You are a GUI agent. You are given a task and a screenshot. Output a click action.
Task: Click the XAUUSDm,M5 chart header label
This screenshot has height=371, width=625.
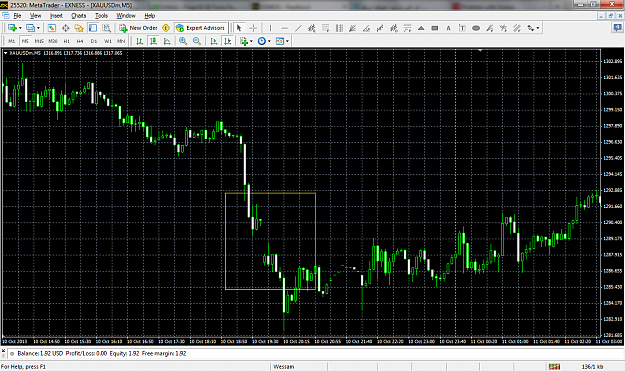pyautogui.click(x=25, y=53)
